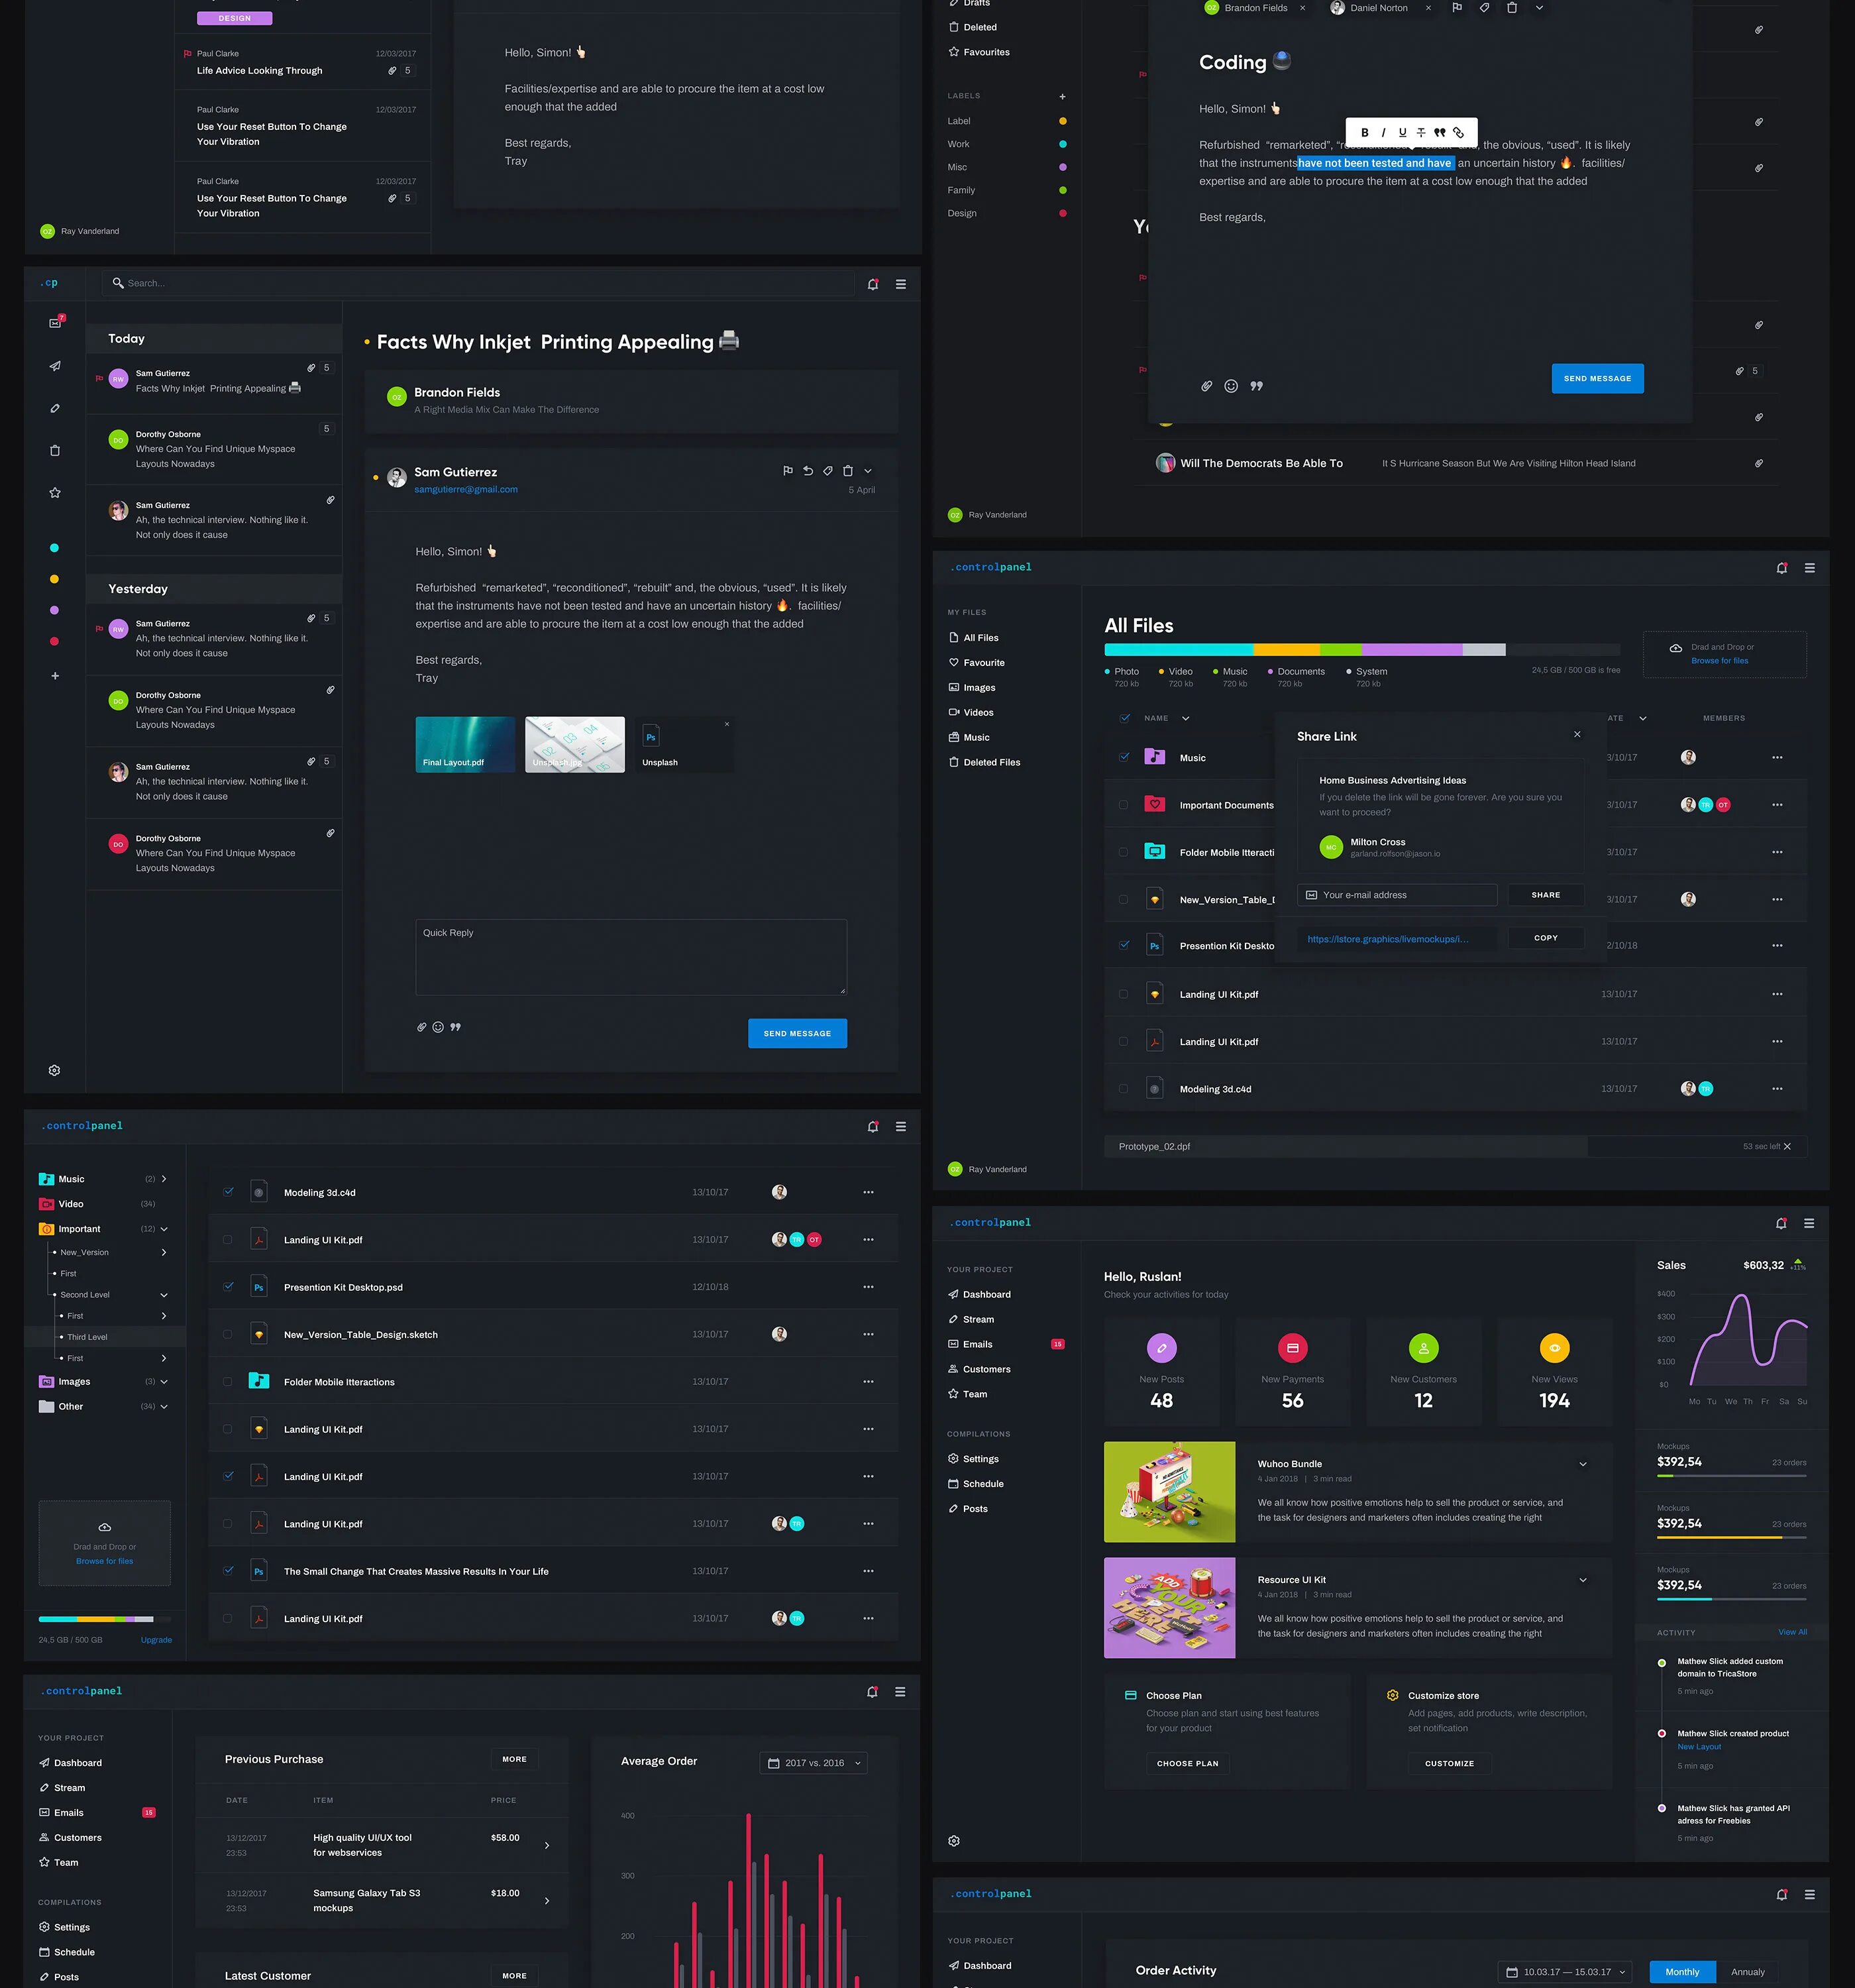This screenshot has height=1988, width=1855.
Task: Click the emoji icon below Quick Reply
Action: click(438, 1027)
